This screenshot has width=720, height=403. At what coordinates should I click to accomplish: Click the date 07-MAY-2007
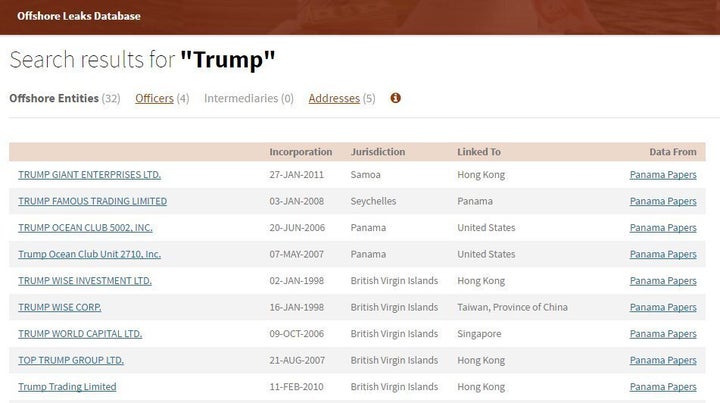[x=297, y=254]
